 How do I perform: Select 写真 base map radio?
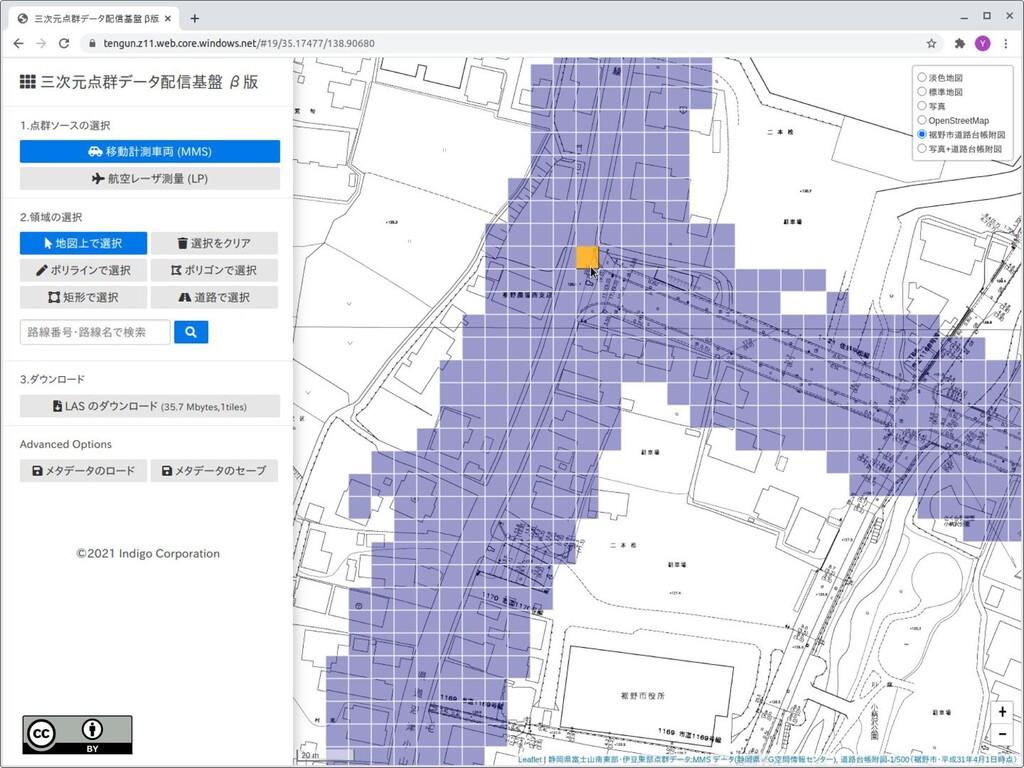tap(922, 106)
